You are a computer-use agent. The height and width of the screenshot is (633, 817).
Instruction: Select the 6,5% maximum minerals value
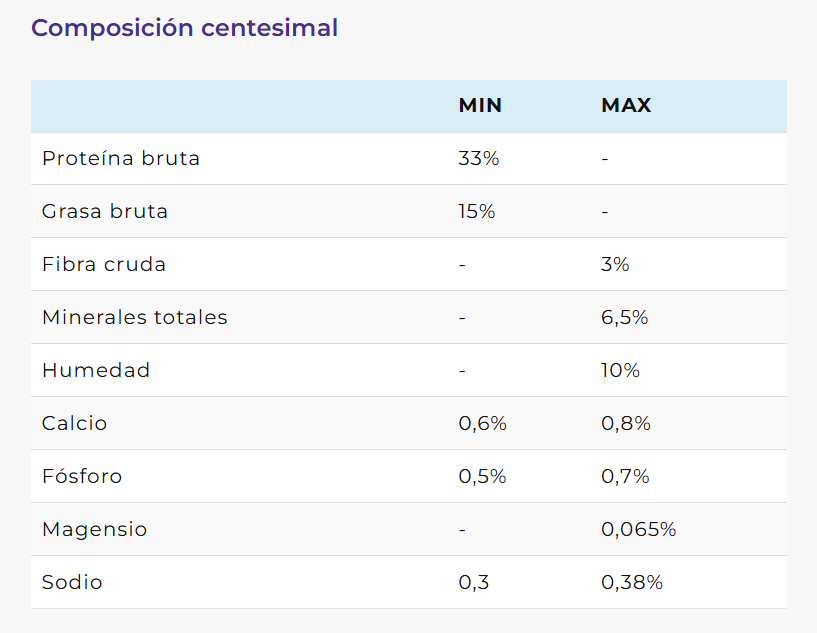click(625, 317)
